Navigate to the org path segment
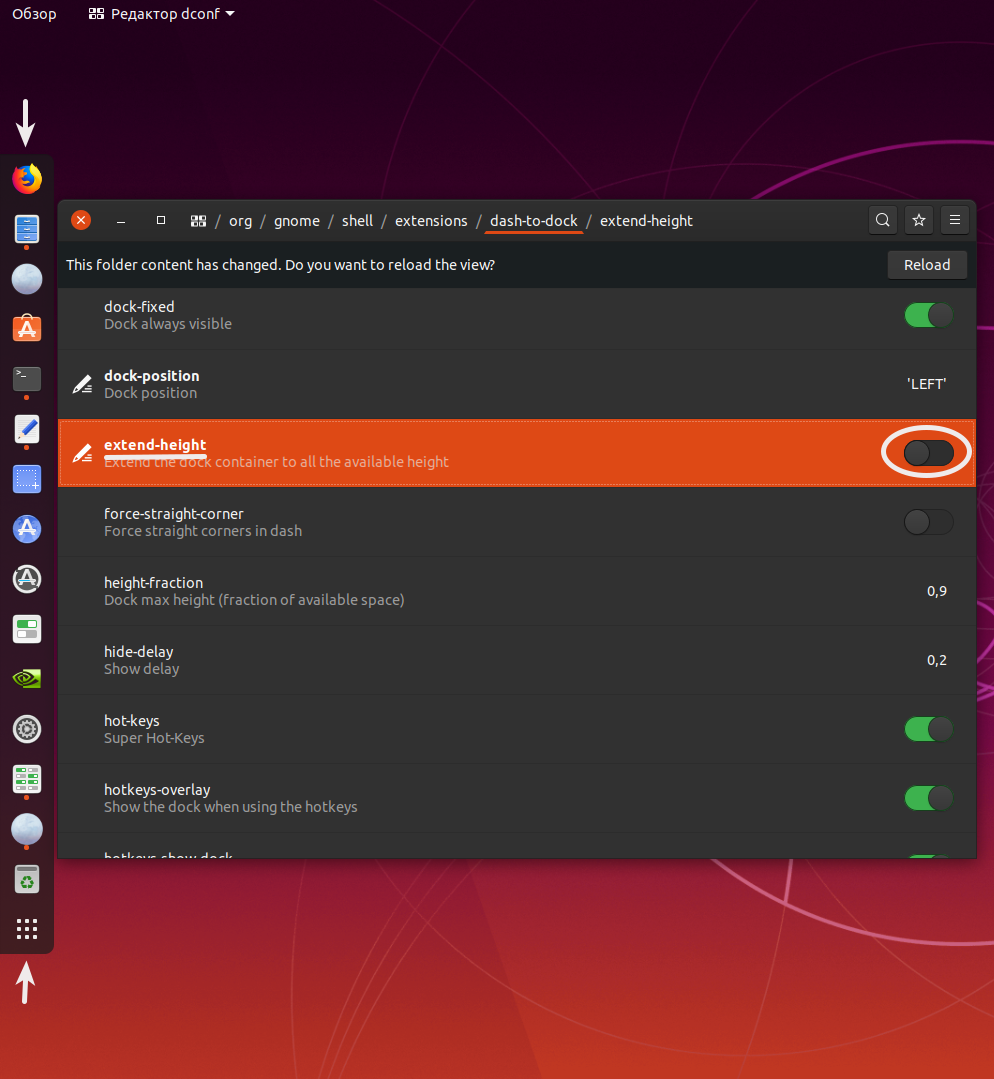This screenshot has height=1079, width=994. click(240, 221)
